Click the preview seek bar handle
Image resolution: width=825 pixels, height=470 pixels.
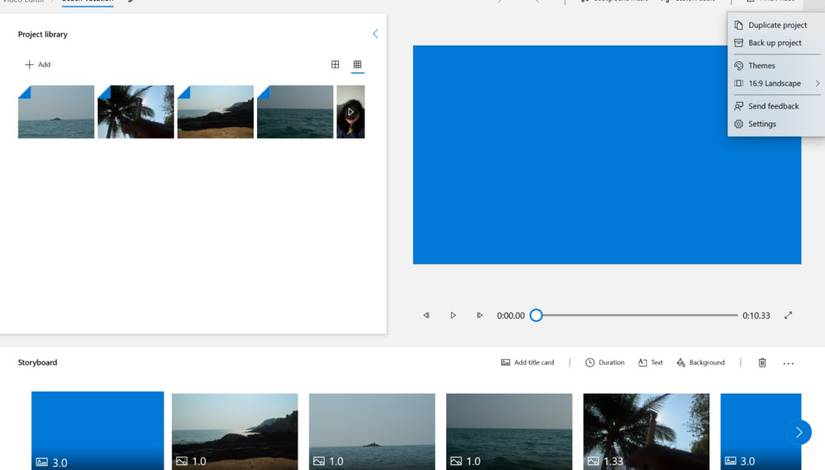pos(536,315)
